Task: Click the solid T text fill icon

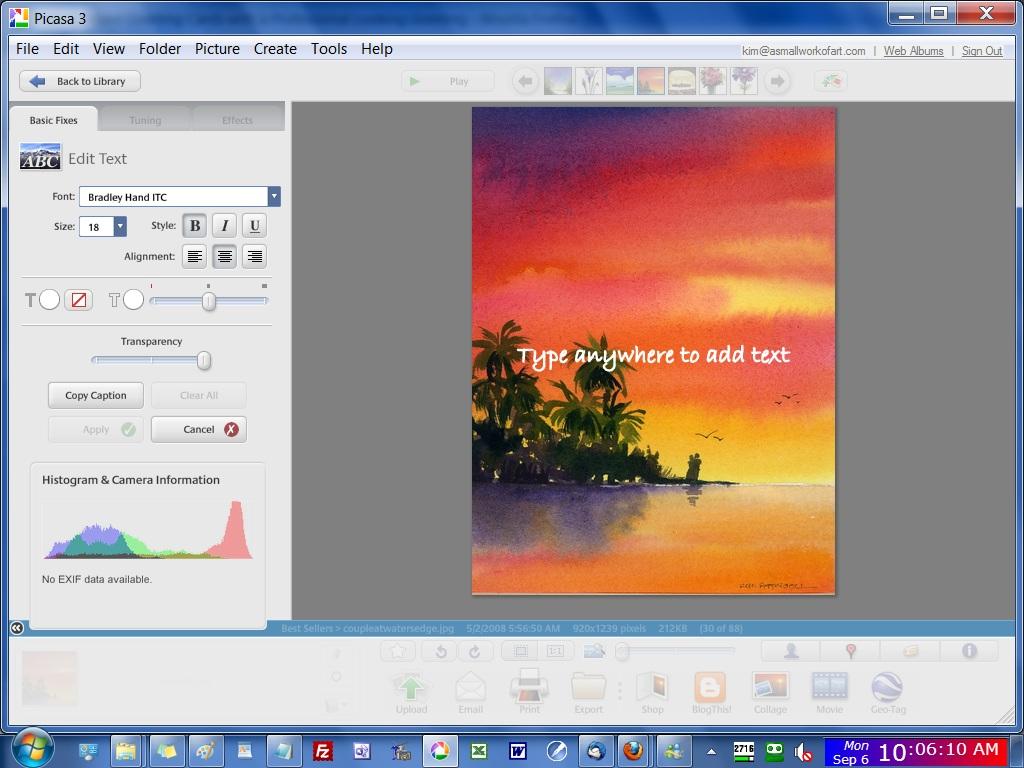Action: coord(30,300)
